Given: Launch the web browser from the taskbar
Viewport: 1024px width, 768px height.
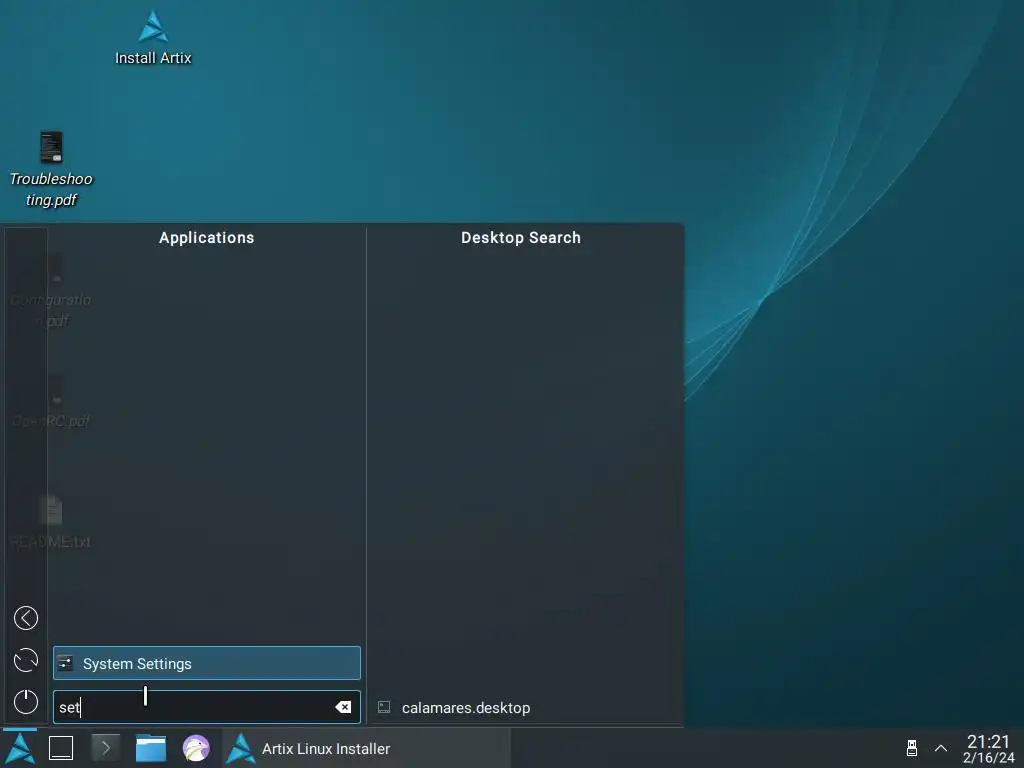Looking at the screenshot, I should (196, 748).
